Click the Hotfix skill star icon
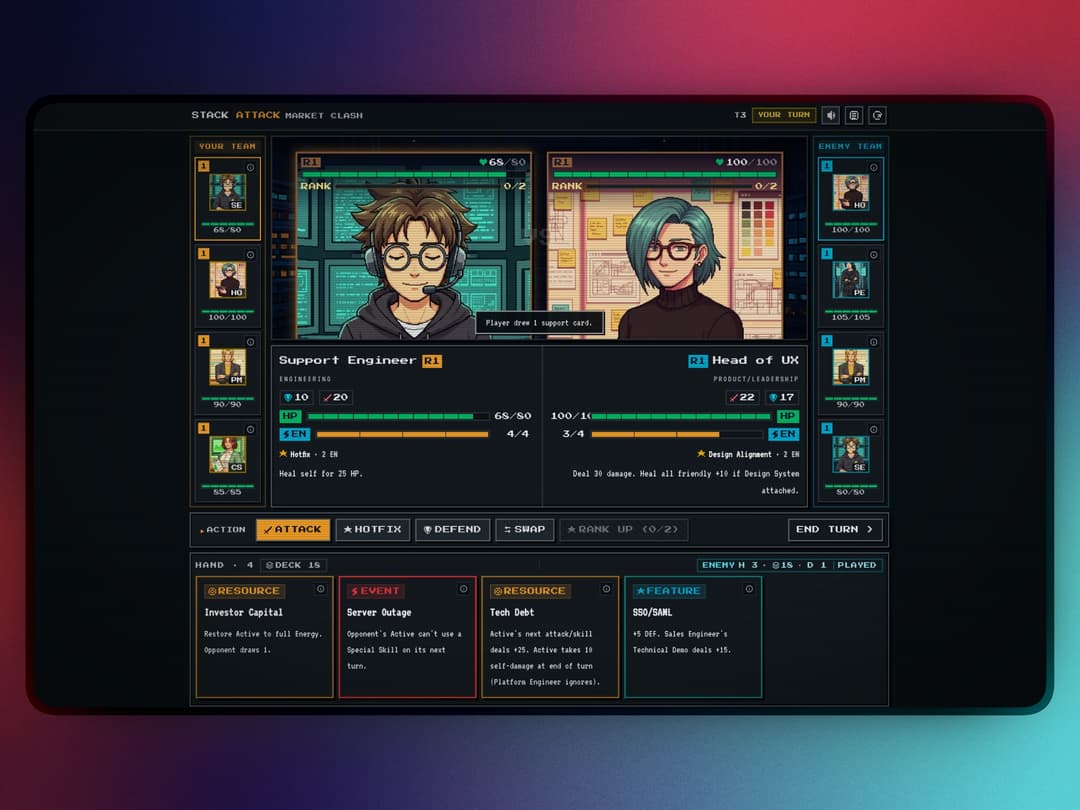This screenshot has width=1080, height=810. point(283,454)
